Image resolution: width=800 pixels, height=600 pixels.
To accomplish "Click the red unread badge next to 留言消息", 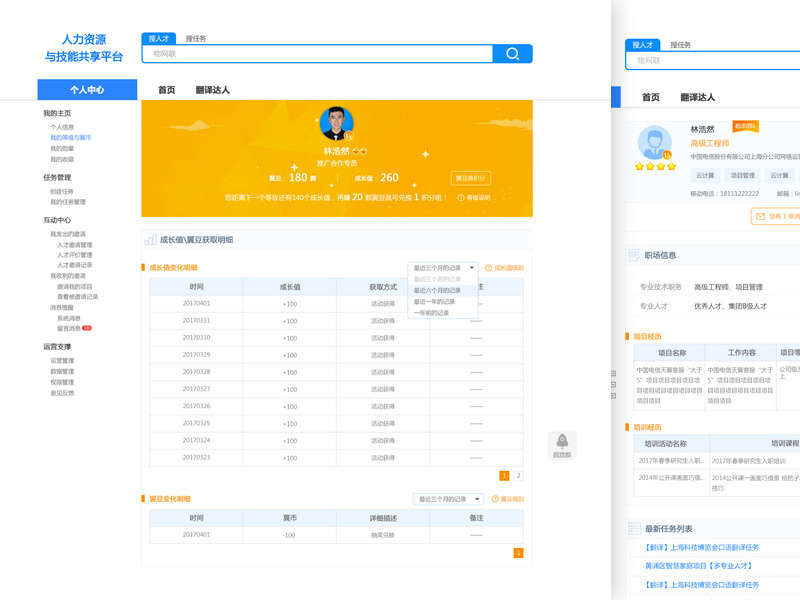I will pos(87,328).
